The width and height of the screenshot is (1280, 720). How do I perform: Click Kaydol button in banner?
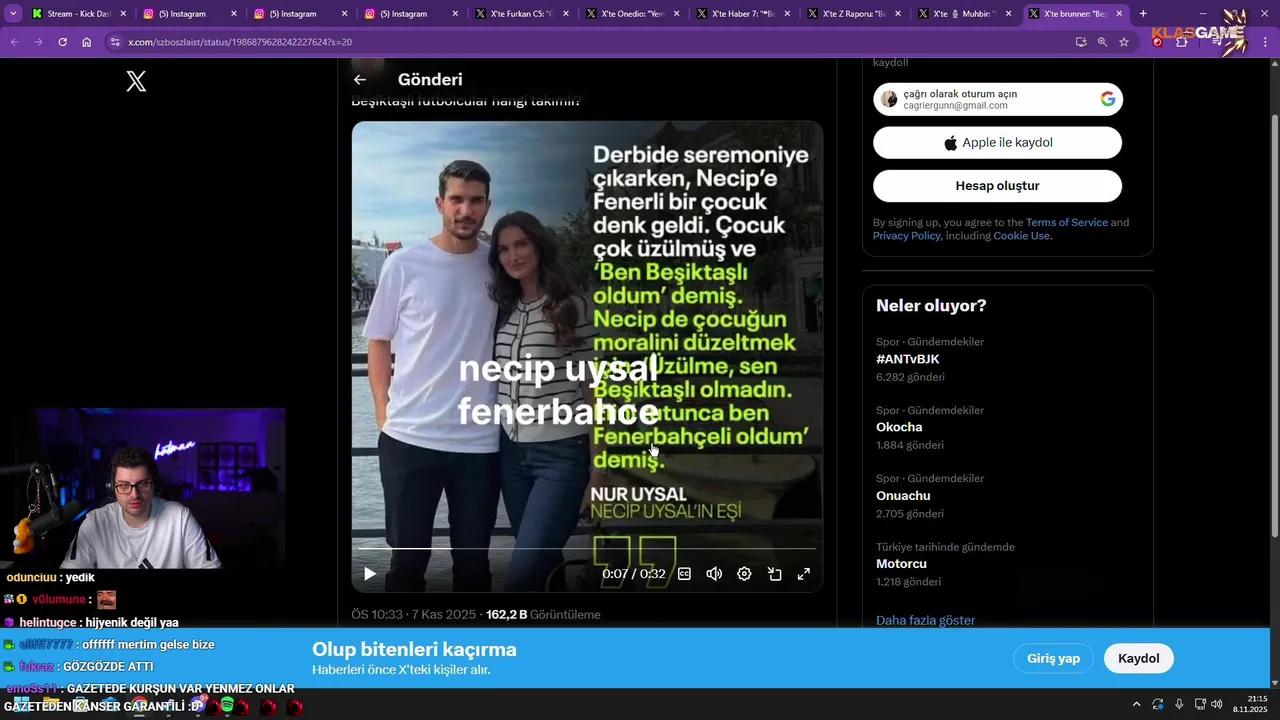pyautogui.click(x=1138, y=658)
